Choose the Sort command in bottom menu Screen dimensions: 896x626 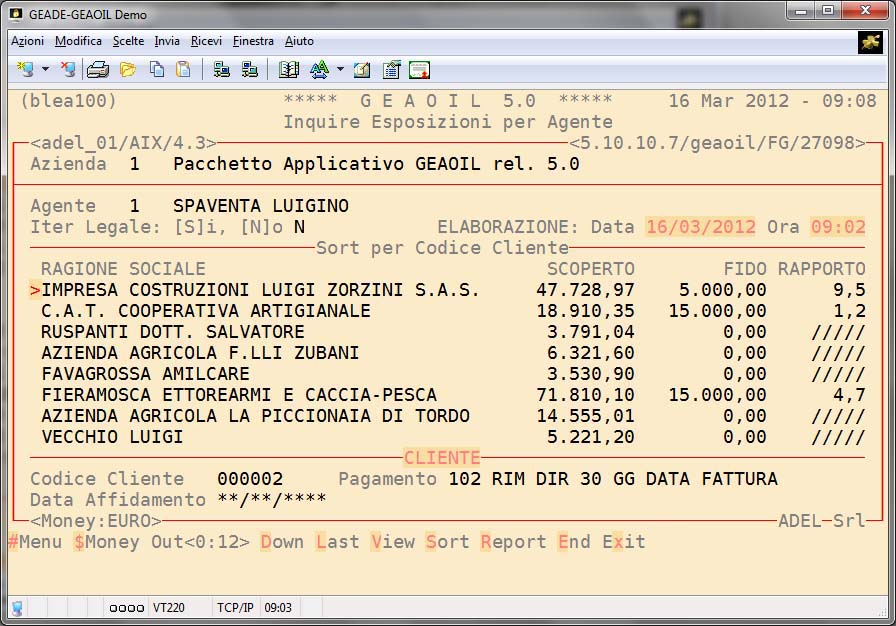pyautogui.click(x=447, y=542)
